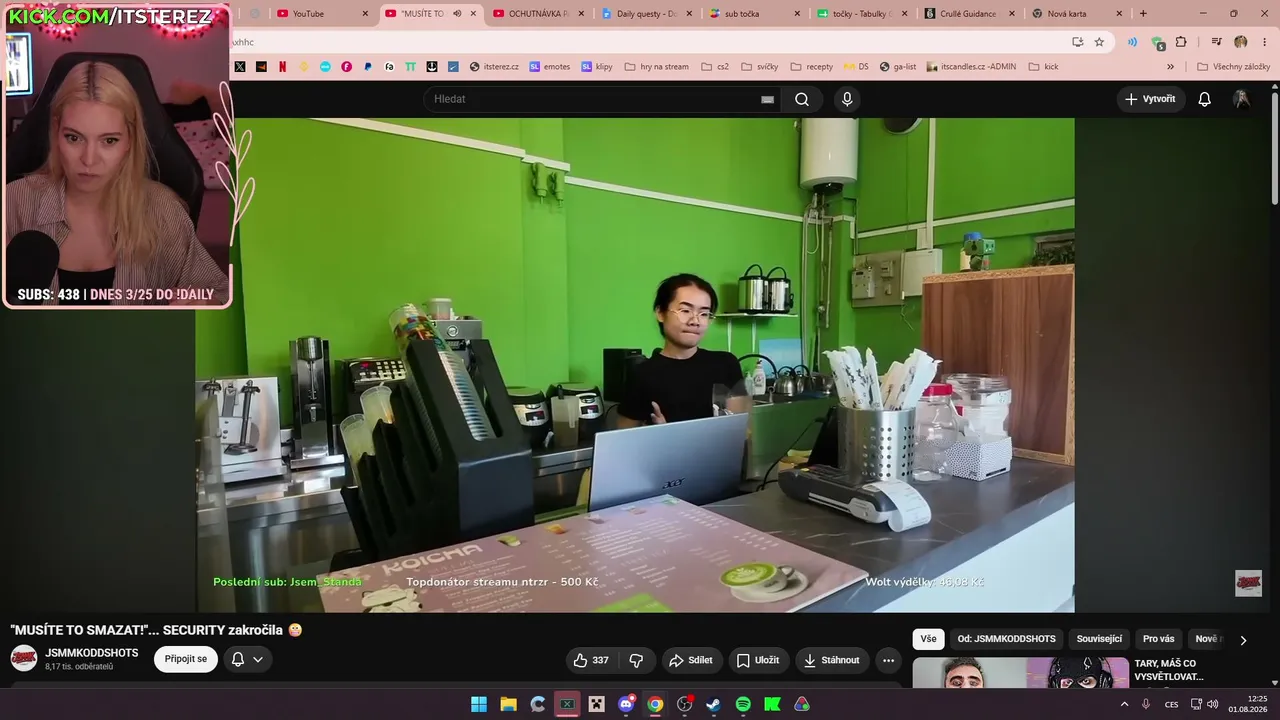Image resolution: width=1280 pixels, height=720 pixels.
Task: Open the JSMMKODDSHOTS channel name link
Action: (x=92, y=653)
